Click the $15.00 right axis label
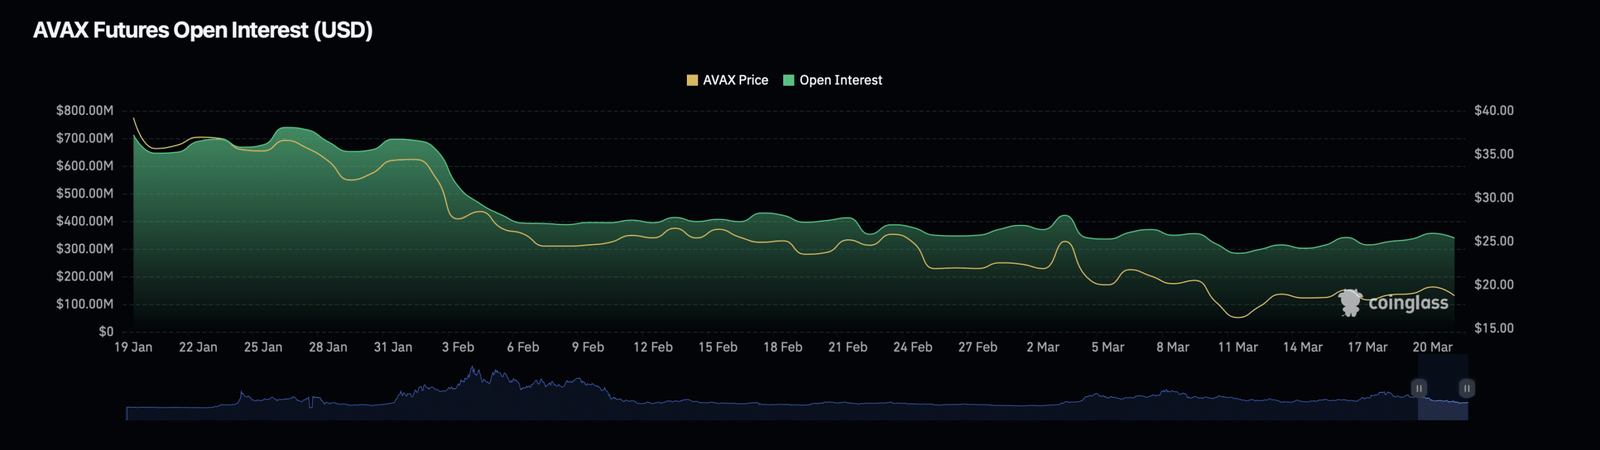 [x=1494, y=328]
